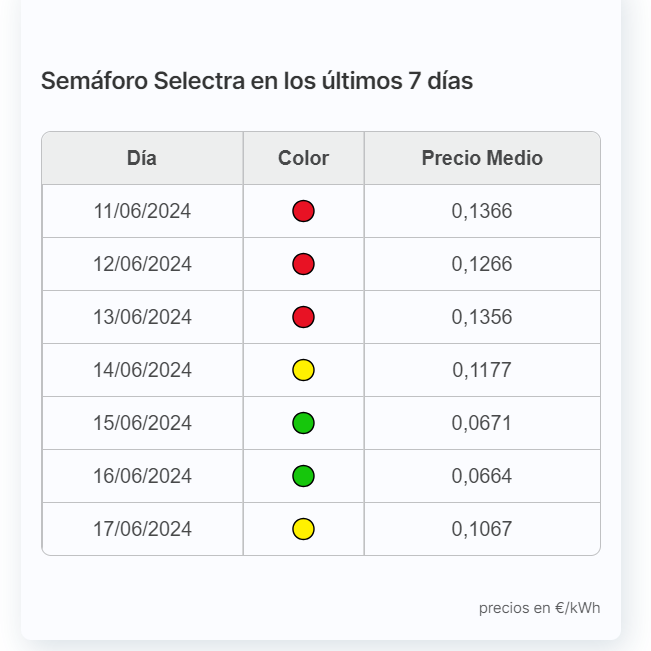Click the date 17/06/2024
This screenshot has width=651, height=651.
tap(142, 529)
